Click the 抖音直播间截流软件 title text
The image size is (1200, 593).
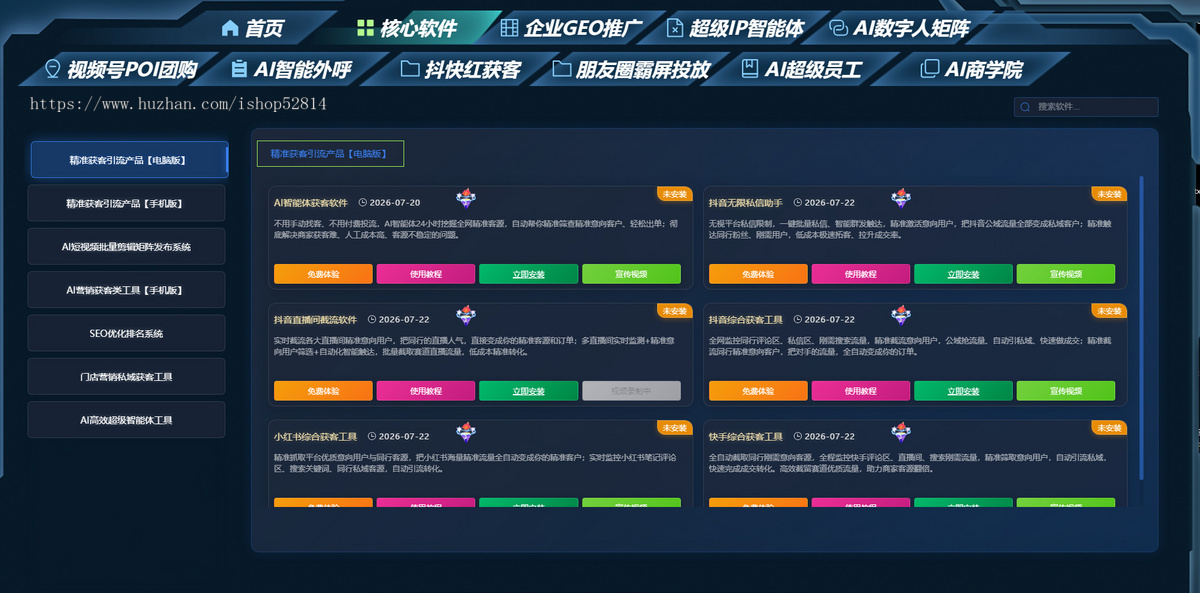[x=316, y=320]
